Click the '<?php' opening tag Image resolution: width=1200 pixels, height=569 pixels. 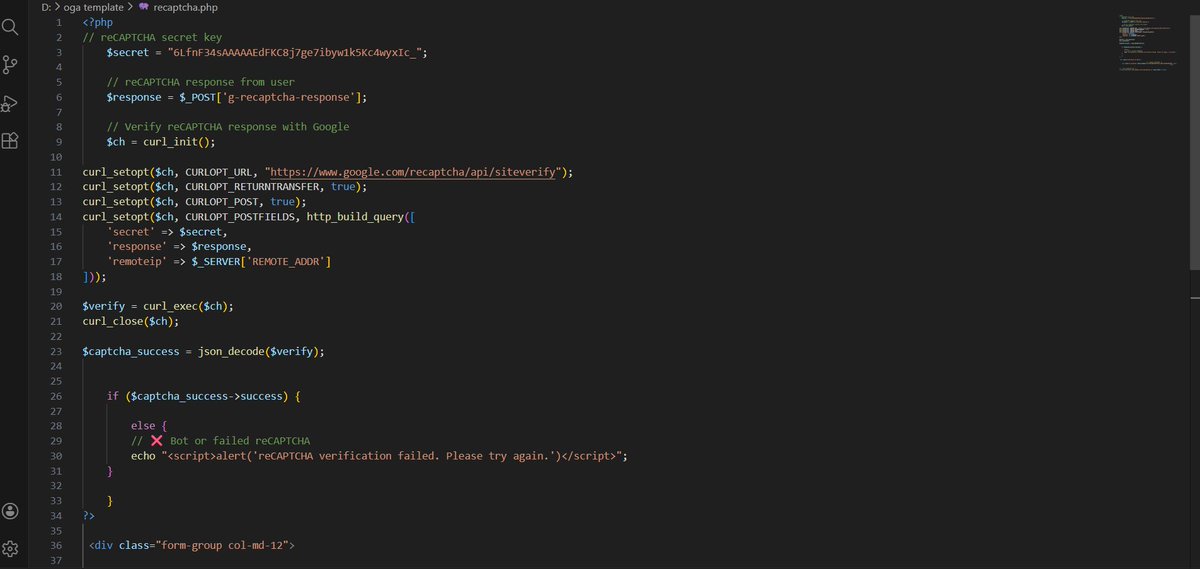point(99,22)
